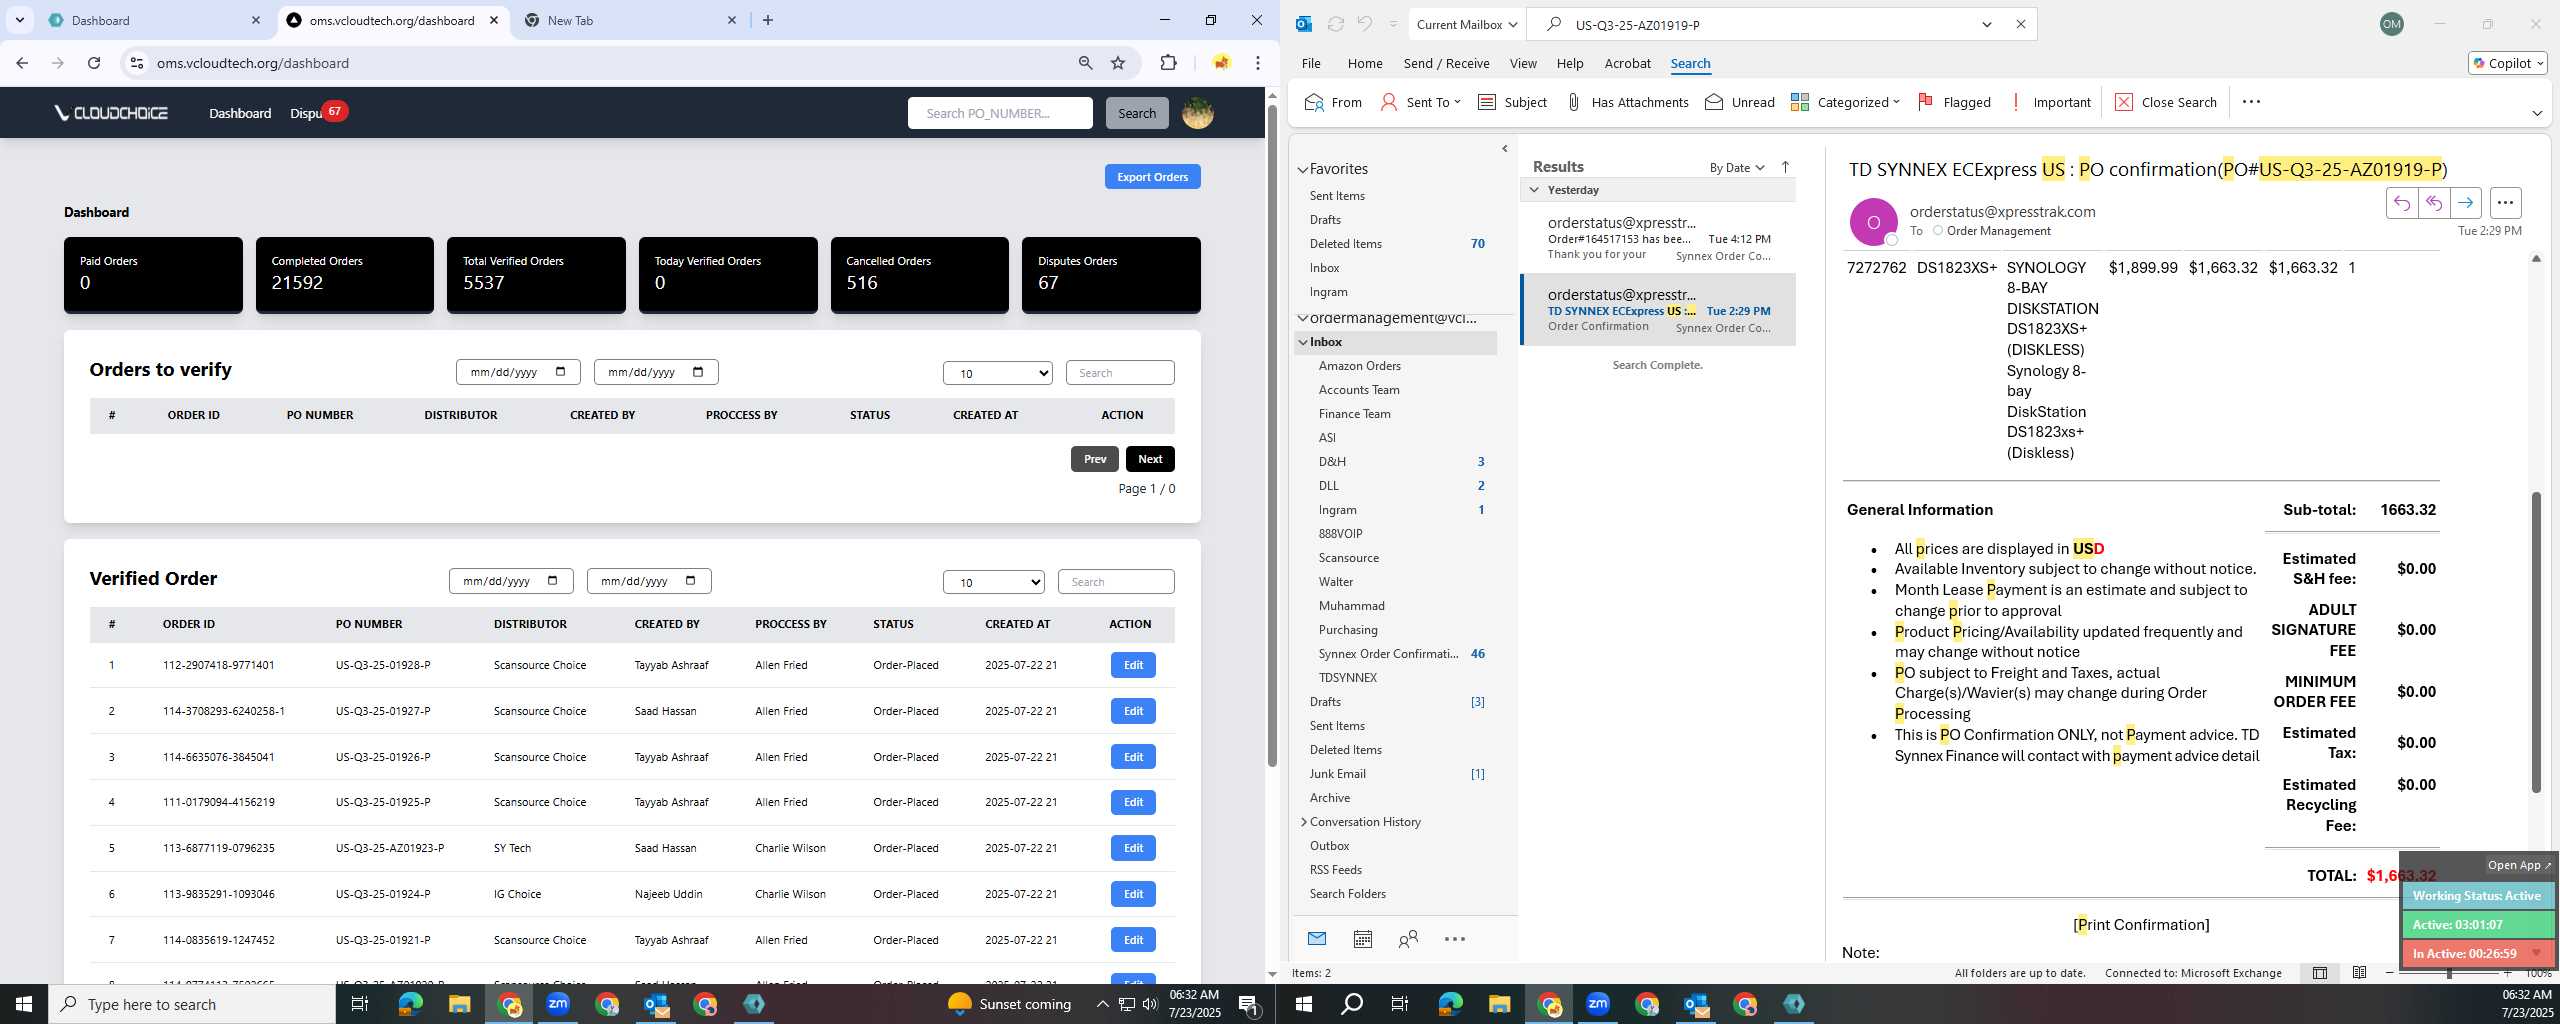Click the start date field in Verified Order
The width and height of the screenshot is (2560, 1024).
pos(511,581)
